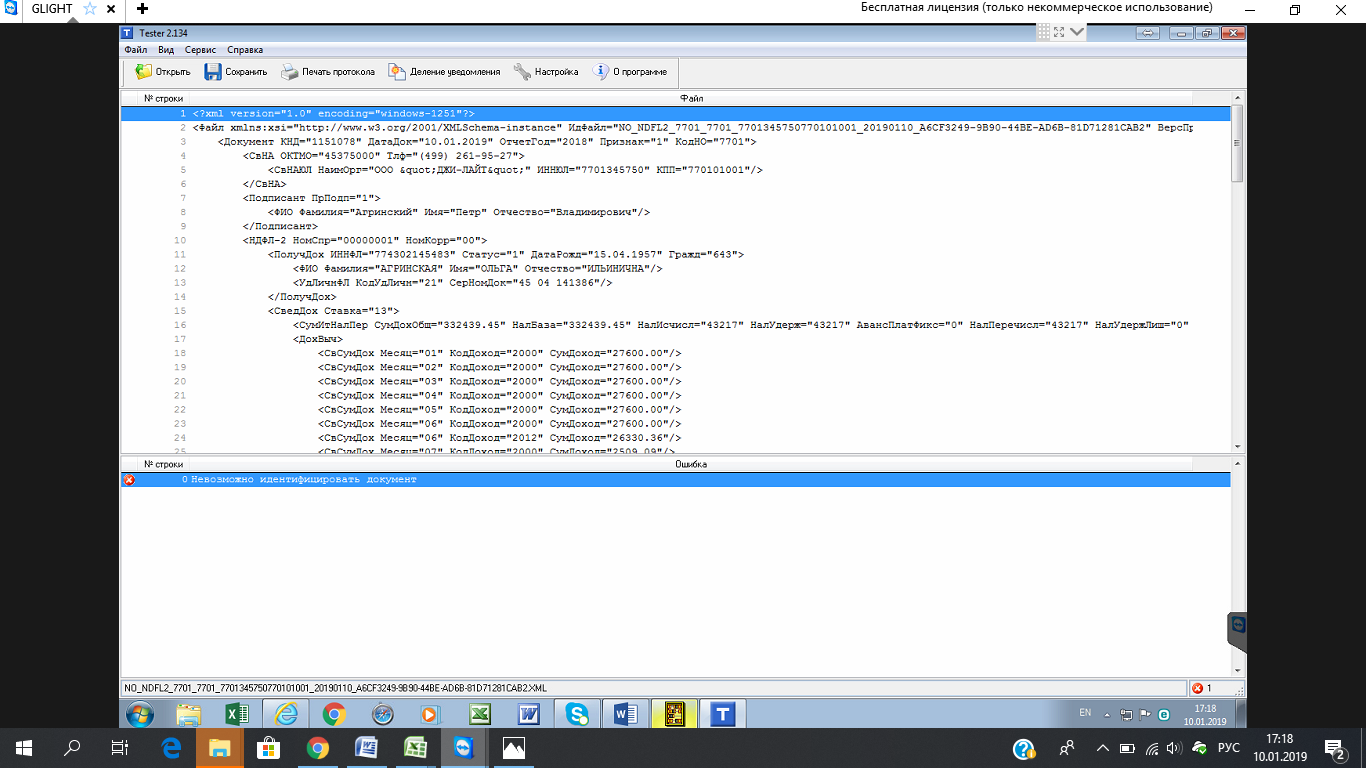Image resolution: width=1366 pixels, height=768 pixels.
Task: Click the error count indicator in the status bar
Action: 1201,688
